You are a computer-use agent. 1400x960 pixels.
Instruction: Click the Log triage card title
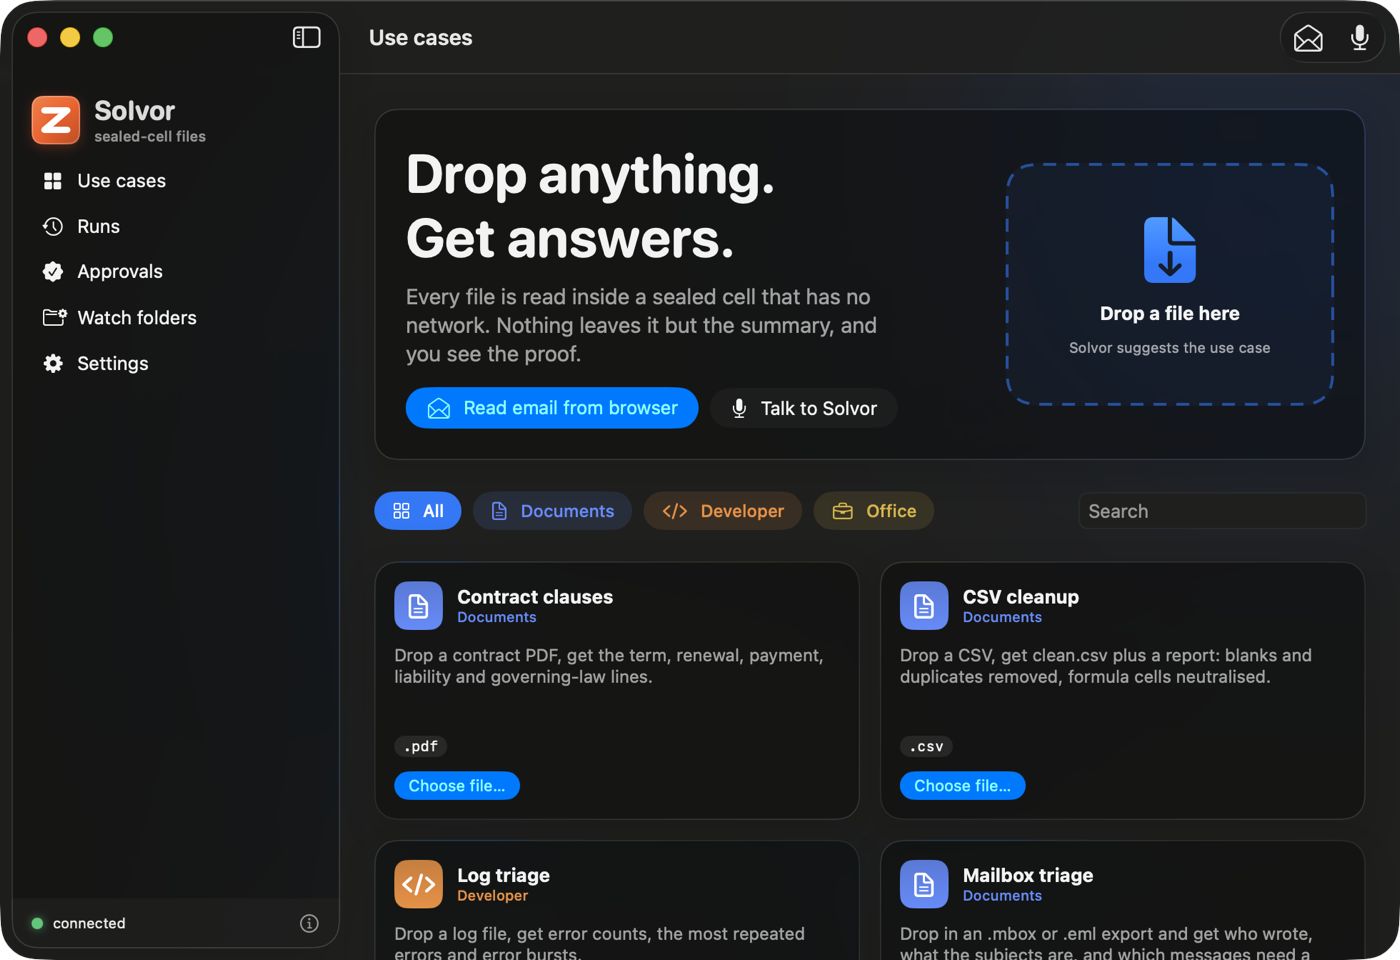pos(503,875)
